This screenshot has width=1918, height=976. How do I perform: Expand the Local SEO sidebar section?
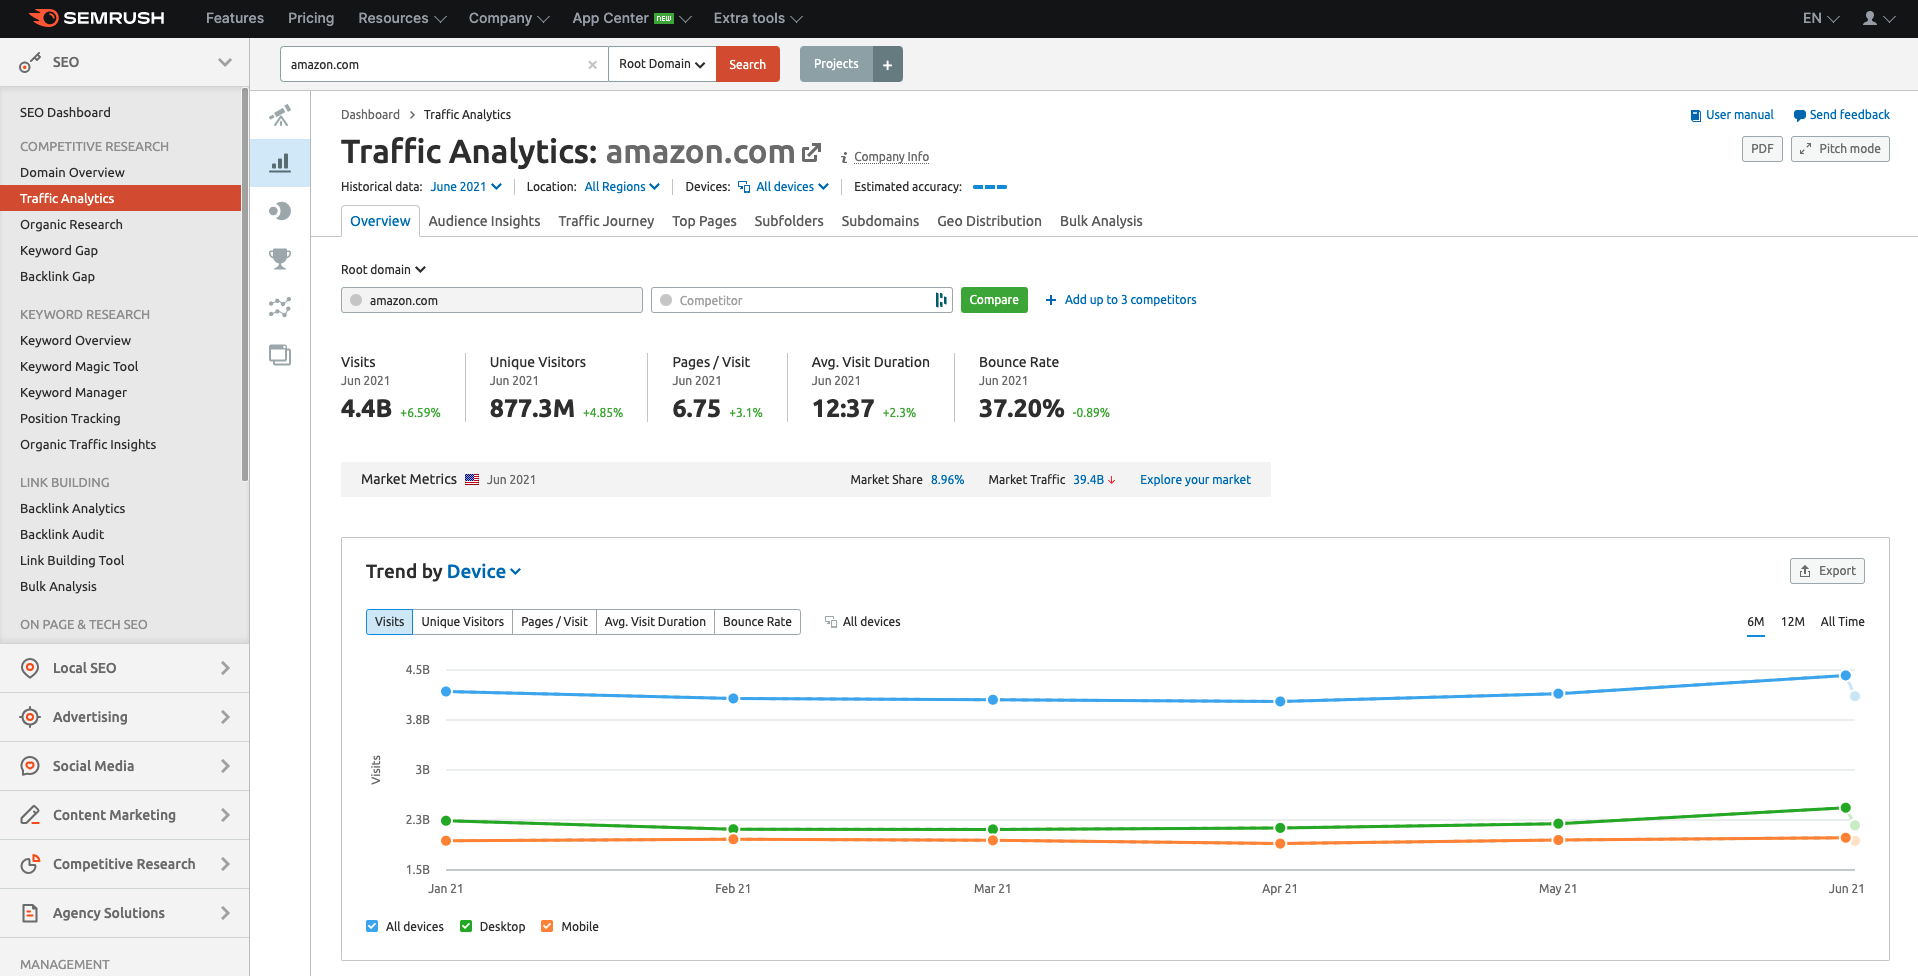click(225, 668)
